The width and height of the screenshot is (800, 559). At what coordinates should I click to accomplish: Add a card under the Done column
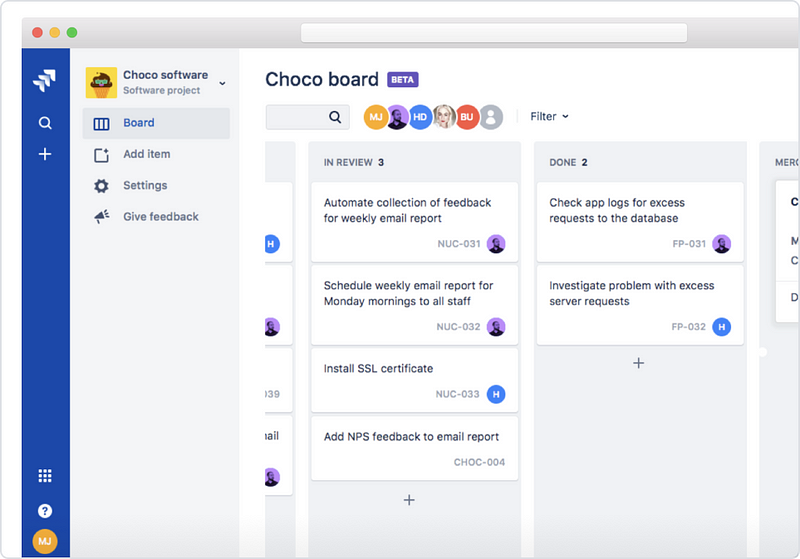(639, 363)
